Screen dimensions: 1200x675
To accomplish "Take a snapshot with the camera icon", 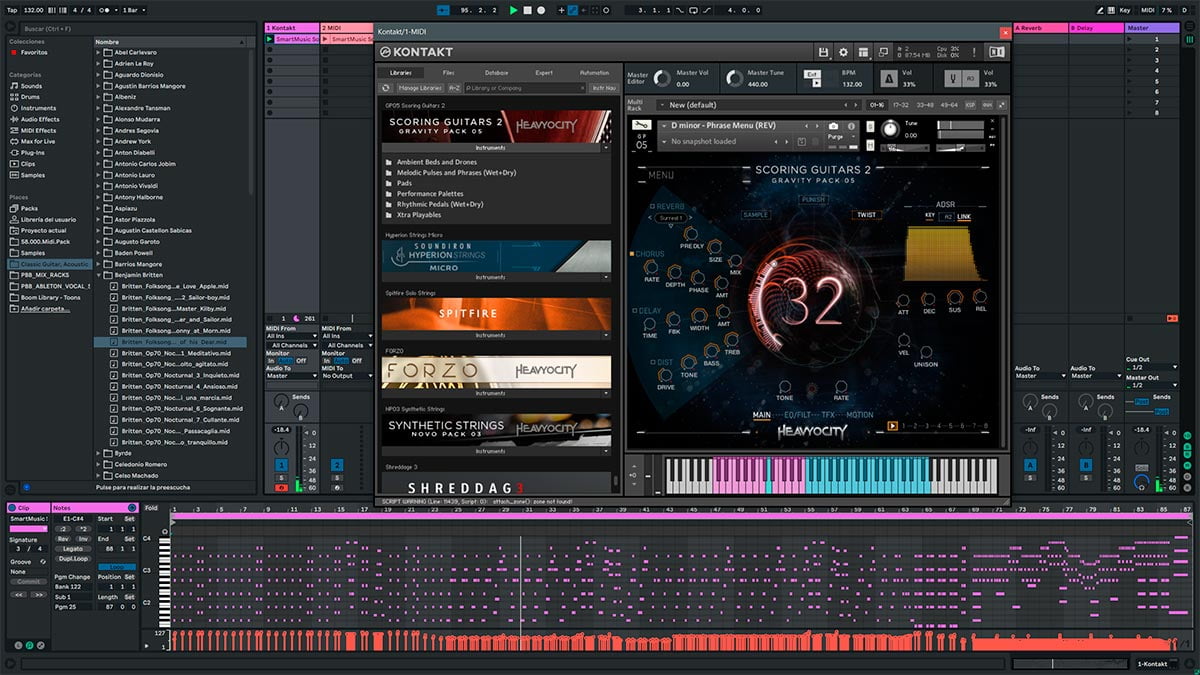I will [x=833, y=127].
